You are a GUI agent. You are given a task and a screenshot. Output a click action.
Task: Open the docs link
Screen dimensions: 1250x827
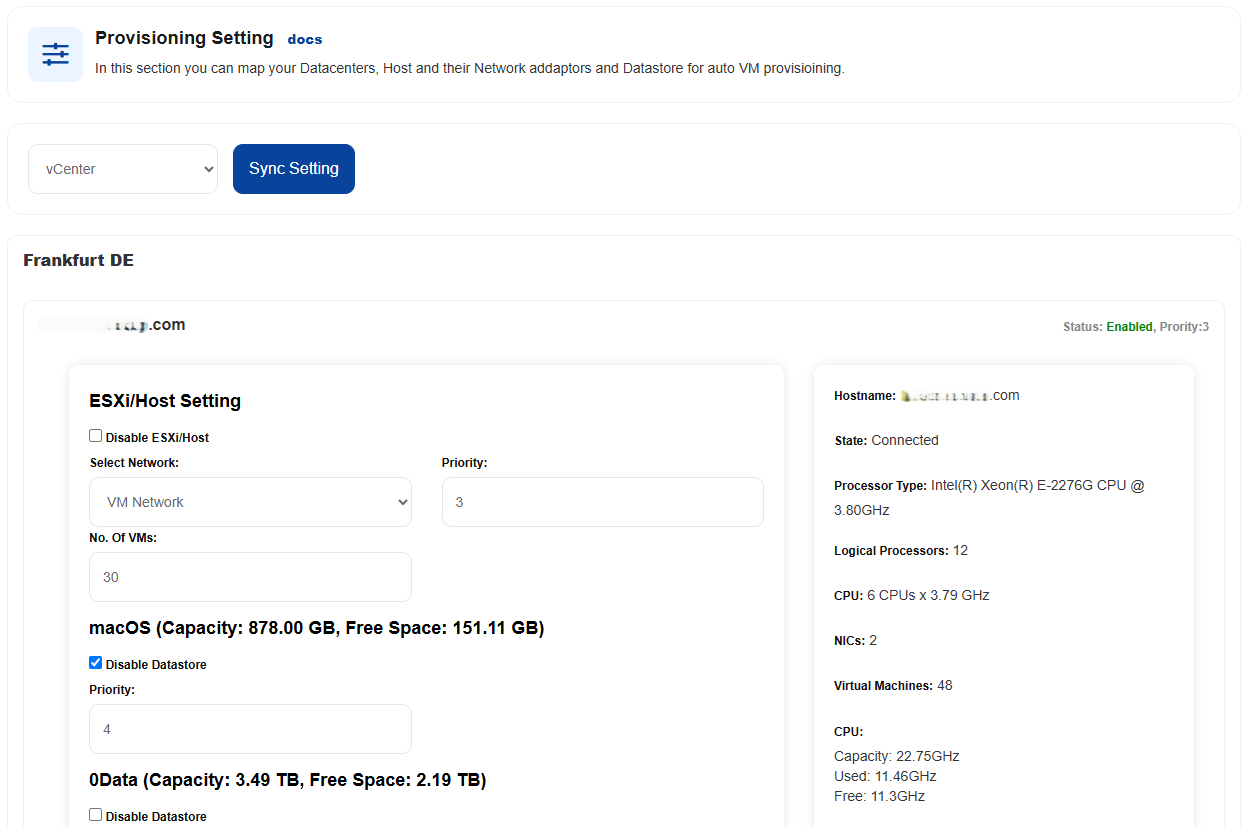coord(305,40)
